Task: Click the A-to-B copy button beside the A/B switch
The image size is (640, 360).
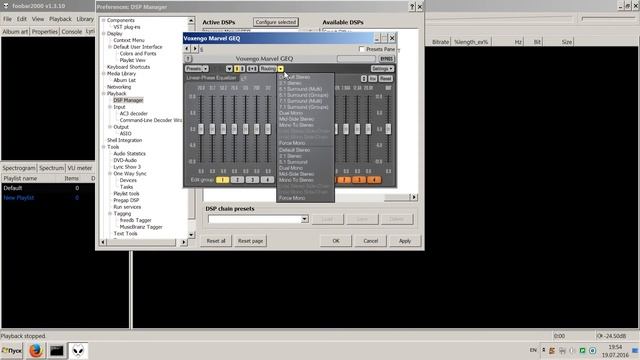Action: click(252, 69)
